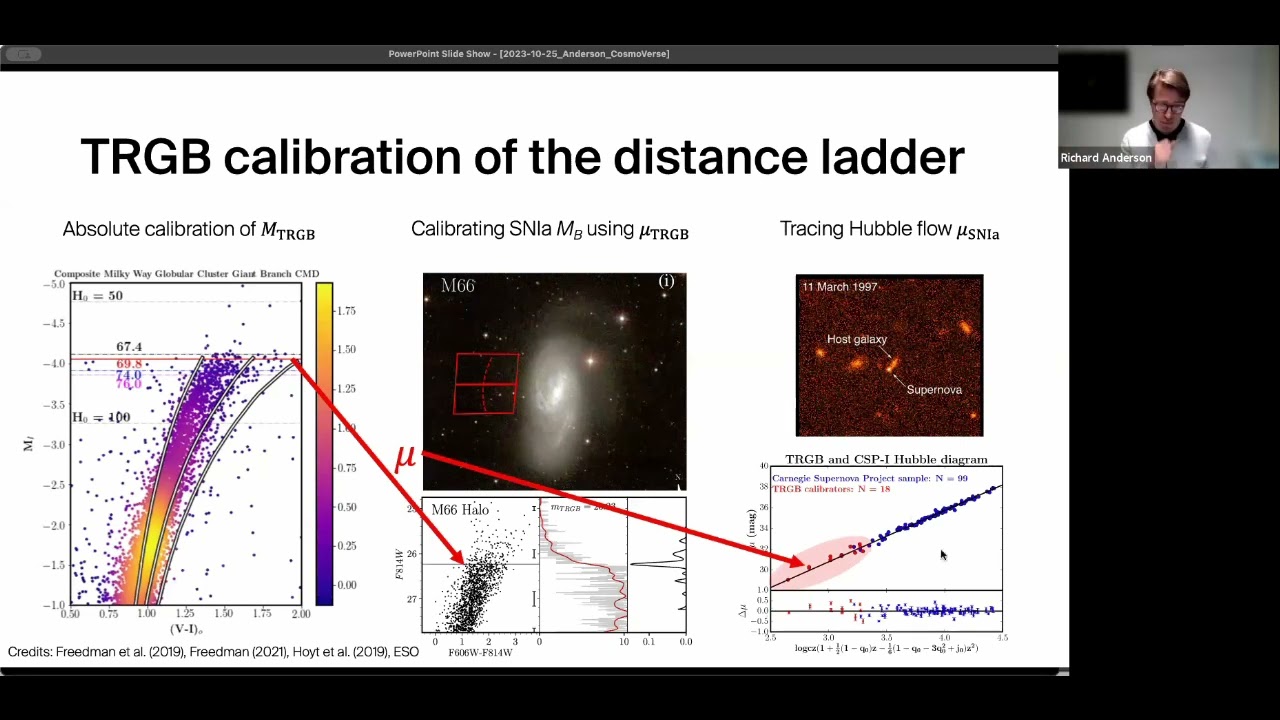Click the 'Supernova' annotation label
Screen dimensions: 1280x720
coord(934,389)
